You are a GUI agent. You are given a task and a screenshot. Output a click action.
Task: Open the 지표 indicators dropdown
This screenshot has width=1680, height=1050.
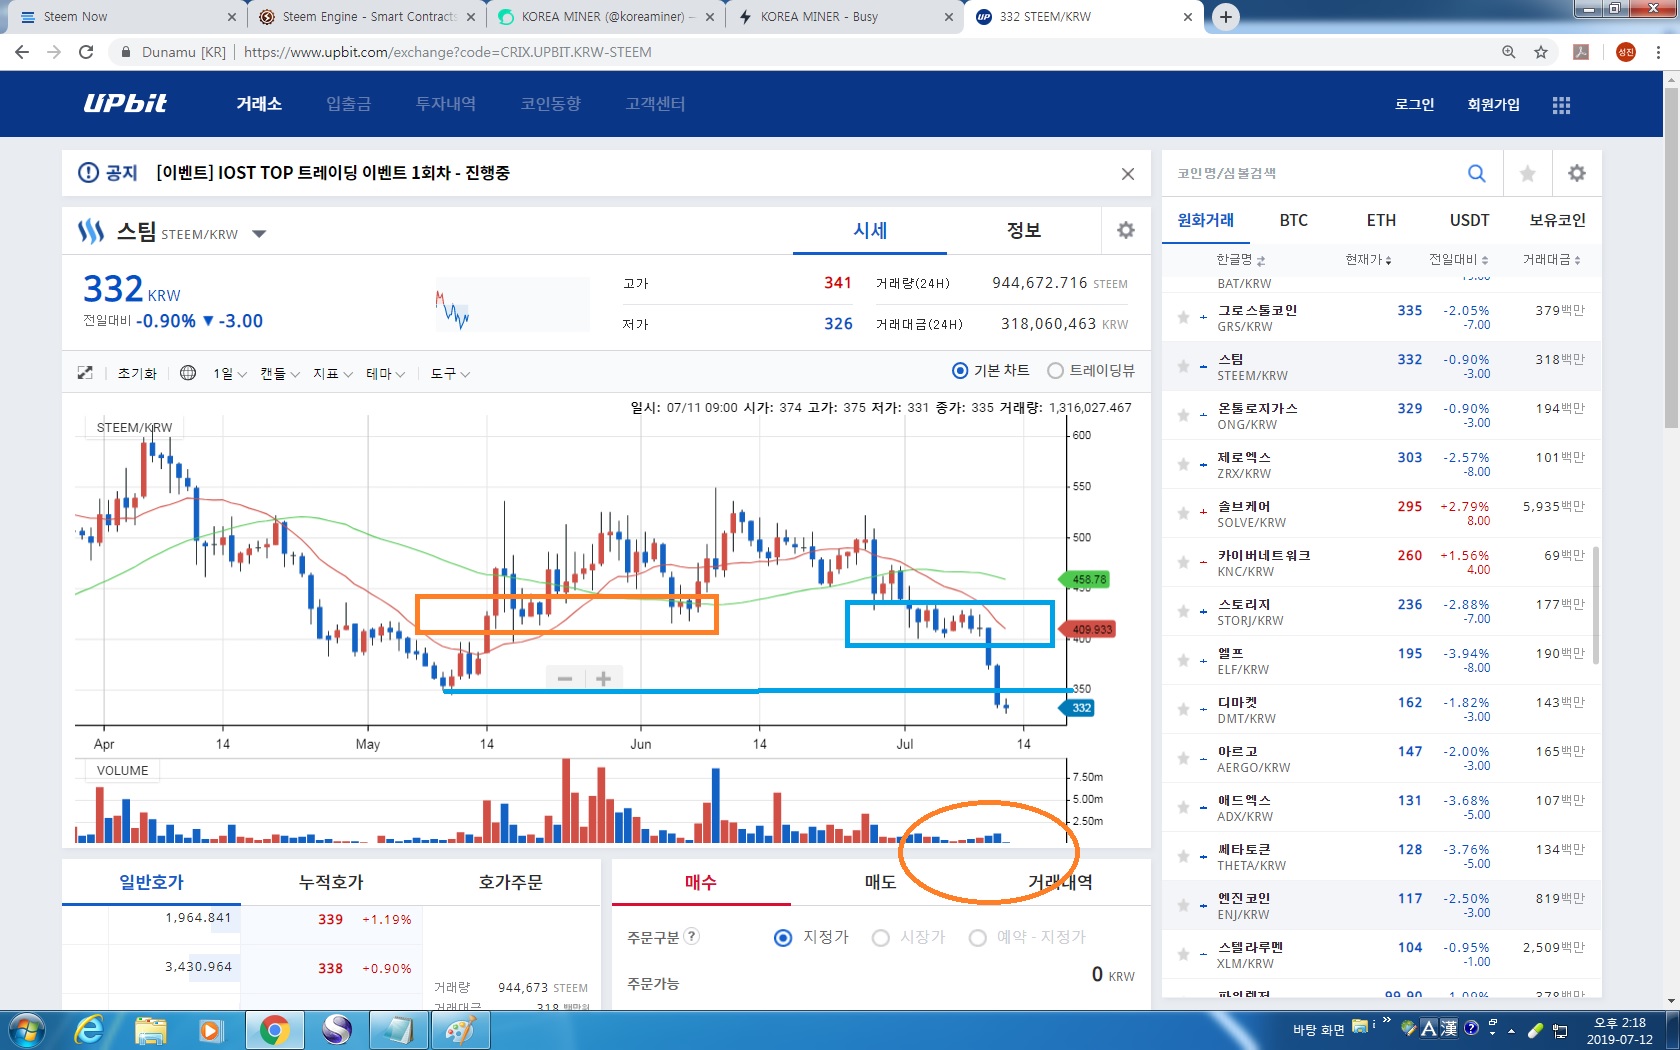coord(332,374)
